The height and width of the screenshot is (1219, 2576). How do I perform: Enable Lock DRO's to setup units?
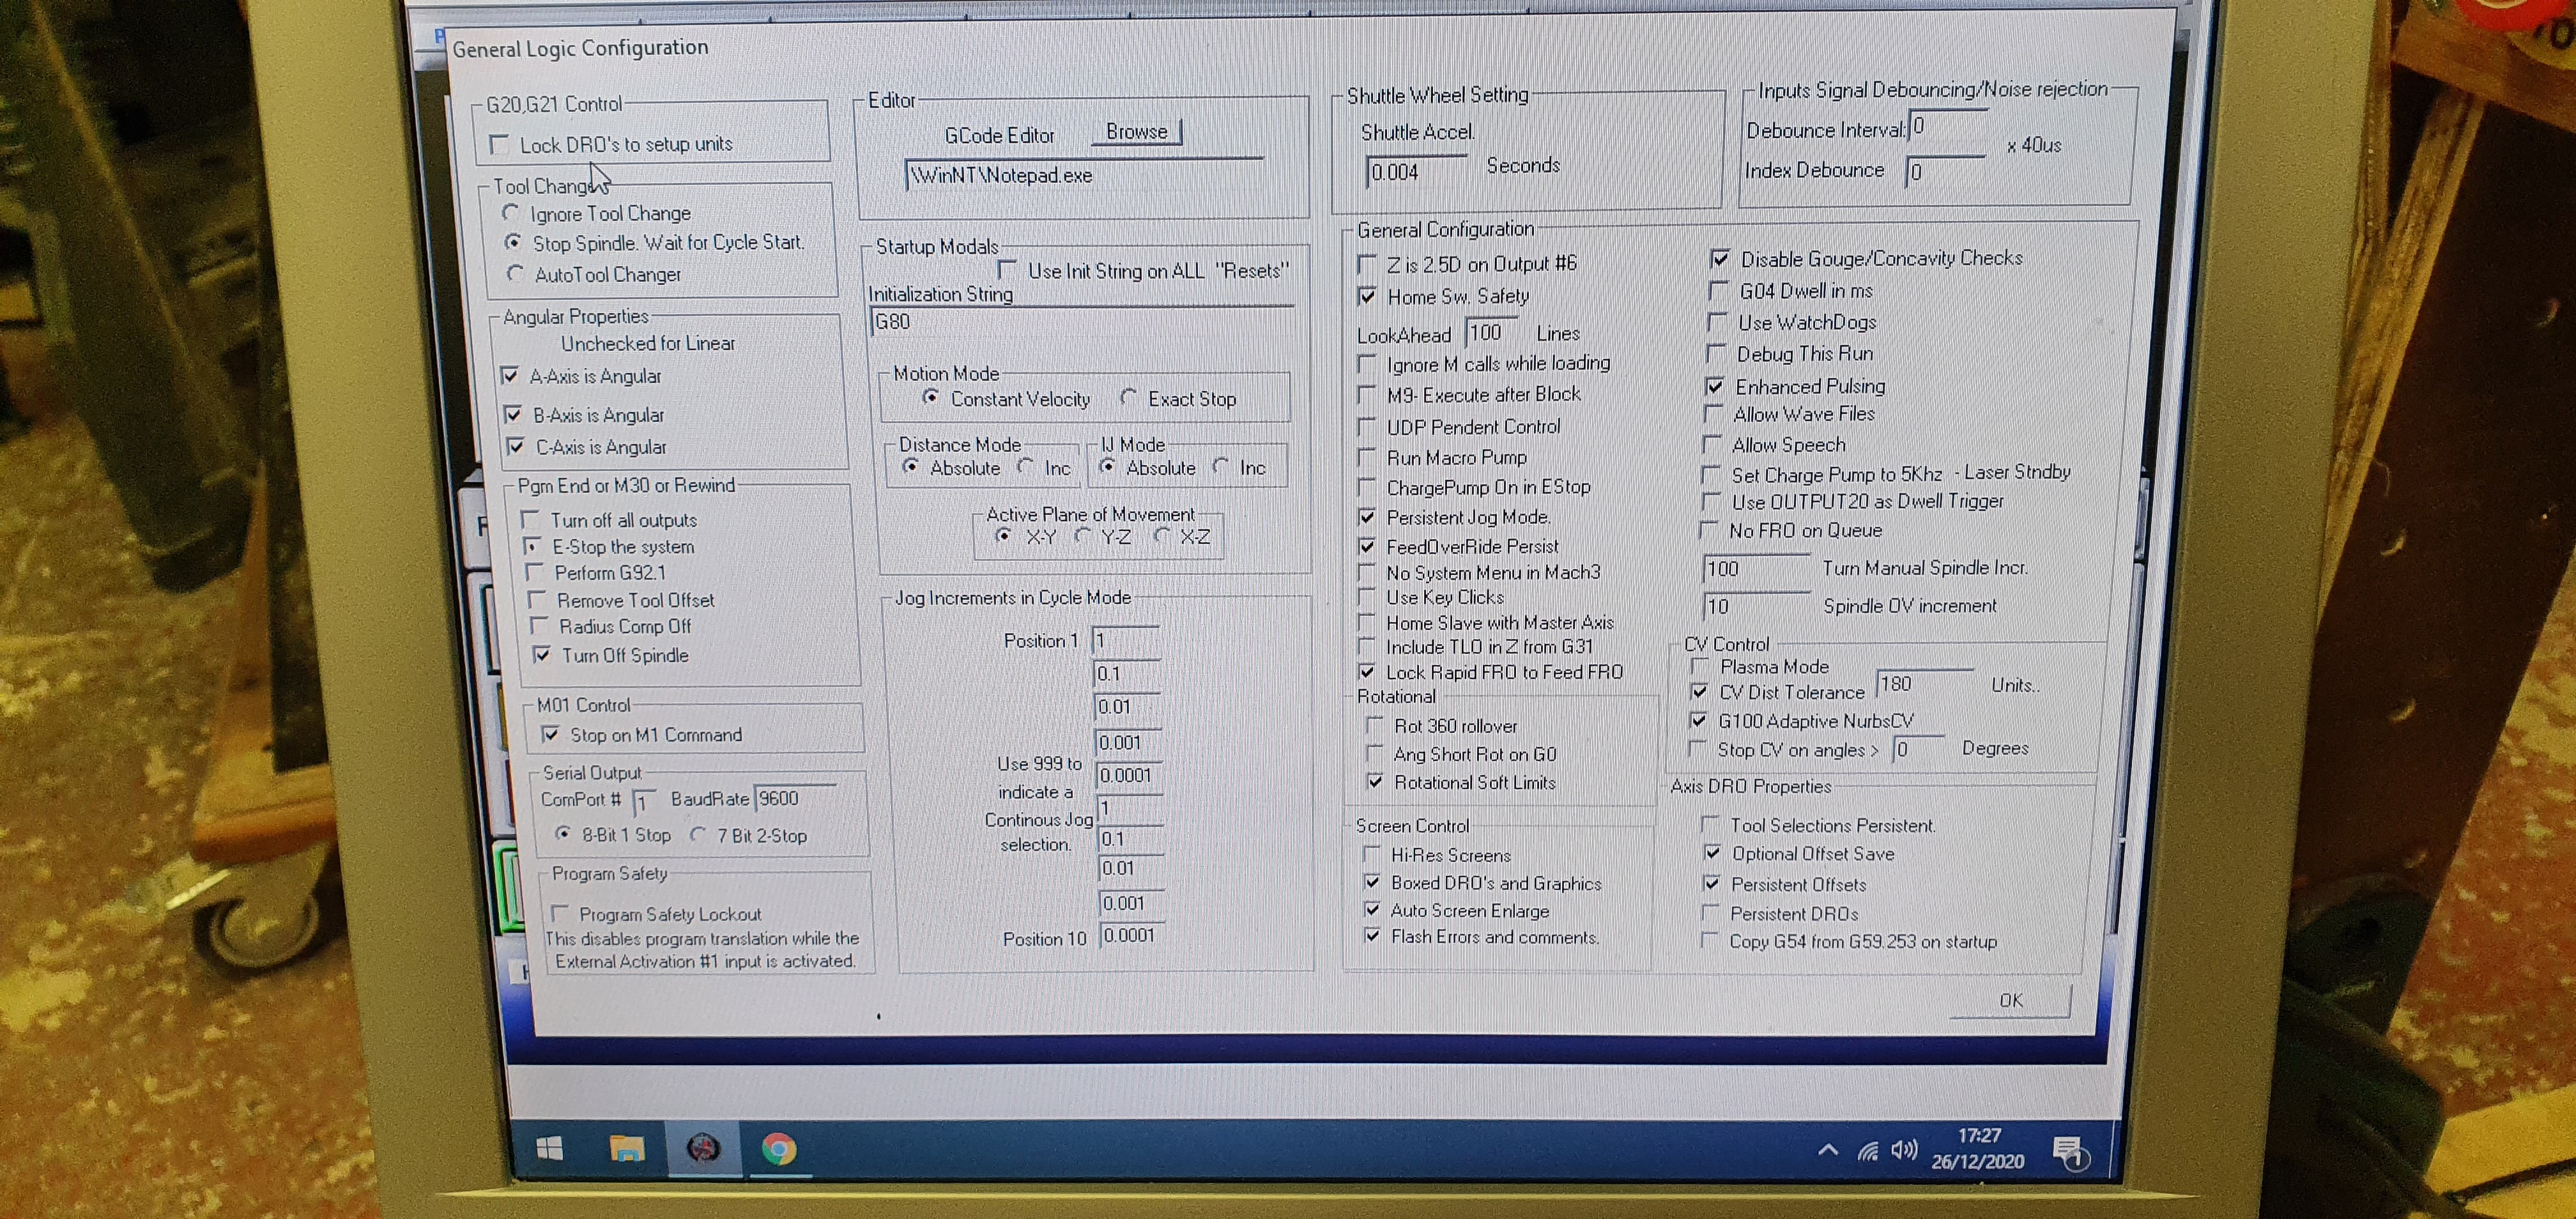[x=500, y=145]
